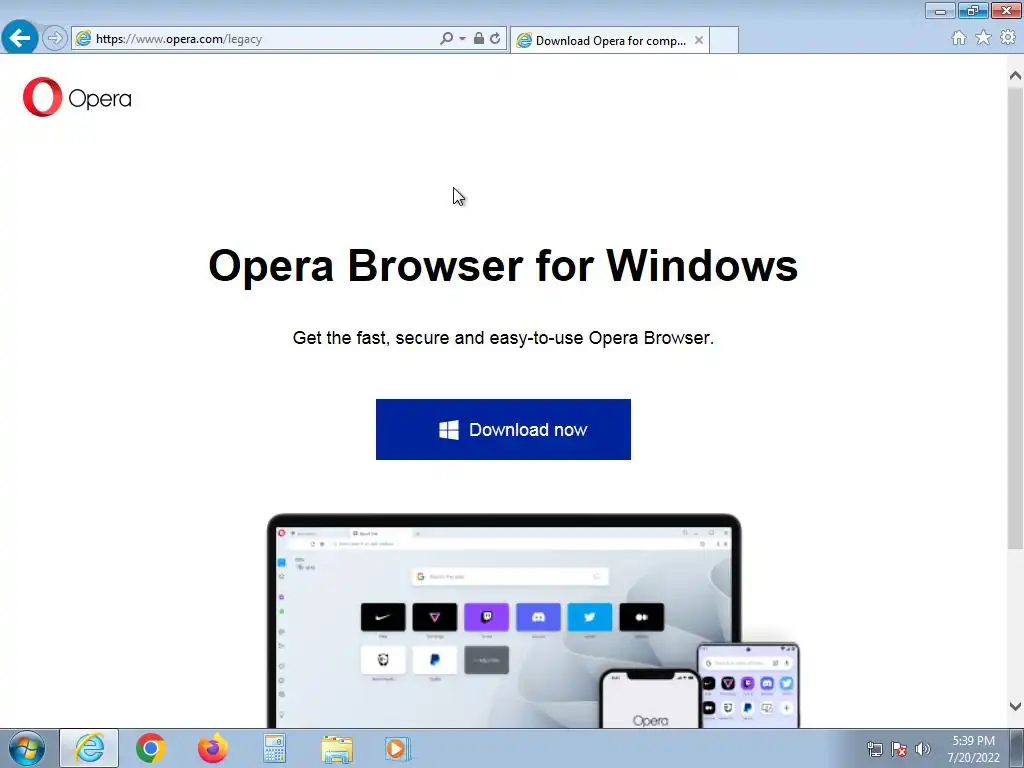Click the Windows logo on Download button

pyautogui.click(x=449, y=430)
